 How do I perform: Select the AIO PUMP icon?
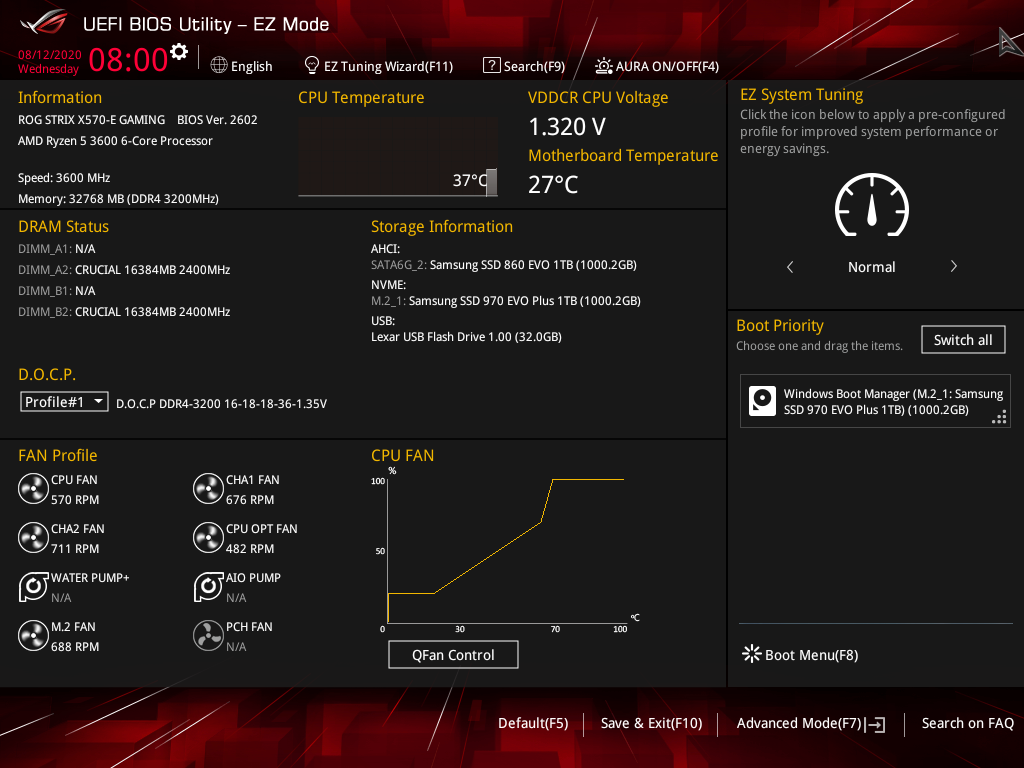208,586
